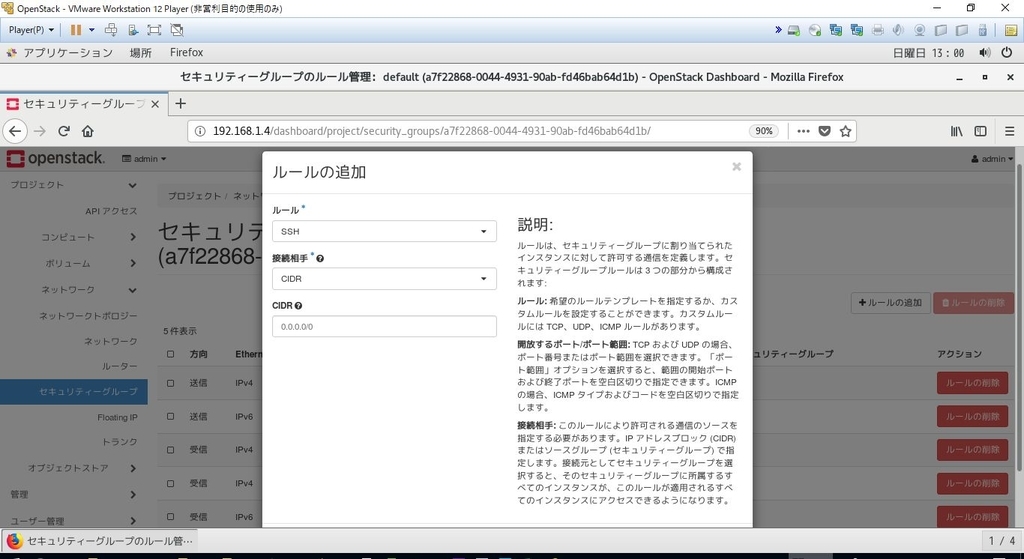Check the 送信 IPv6 rule row checkbox
The image size is (1024, 559).
coord(170,417)
